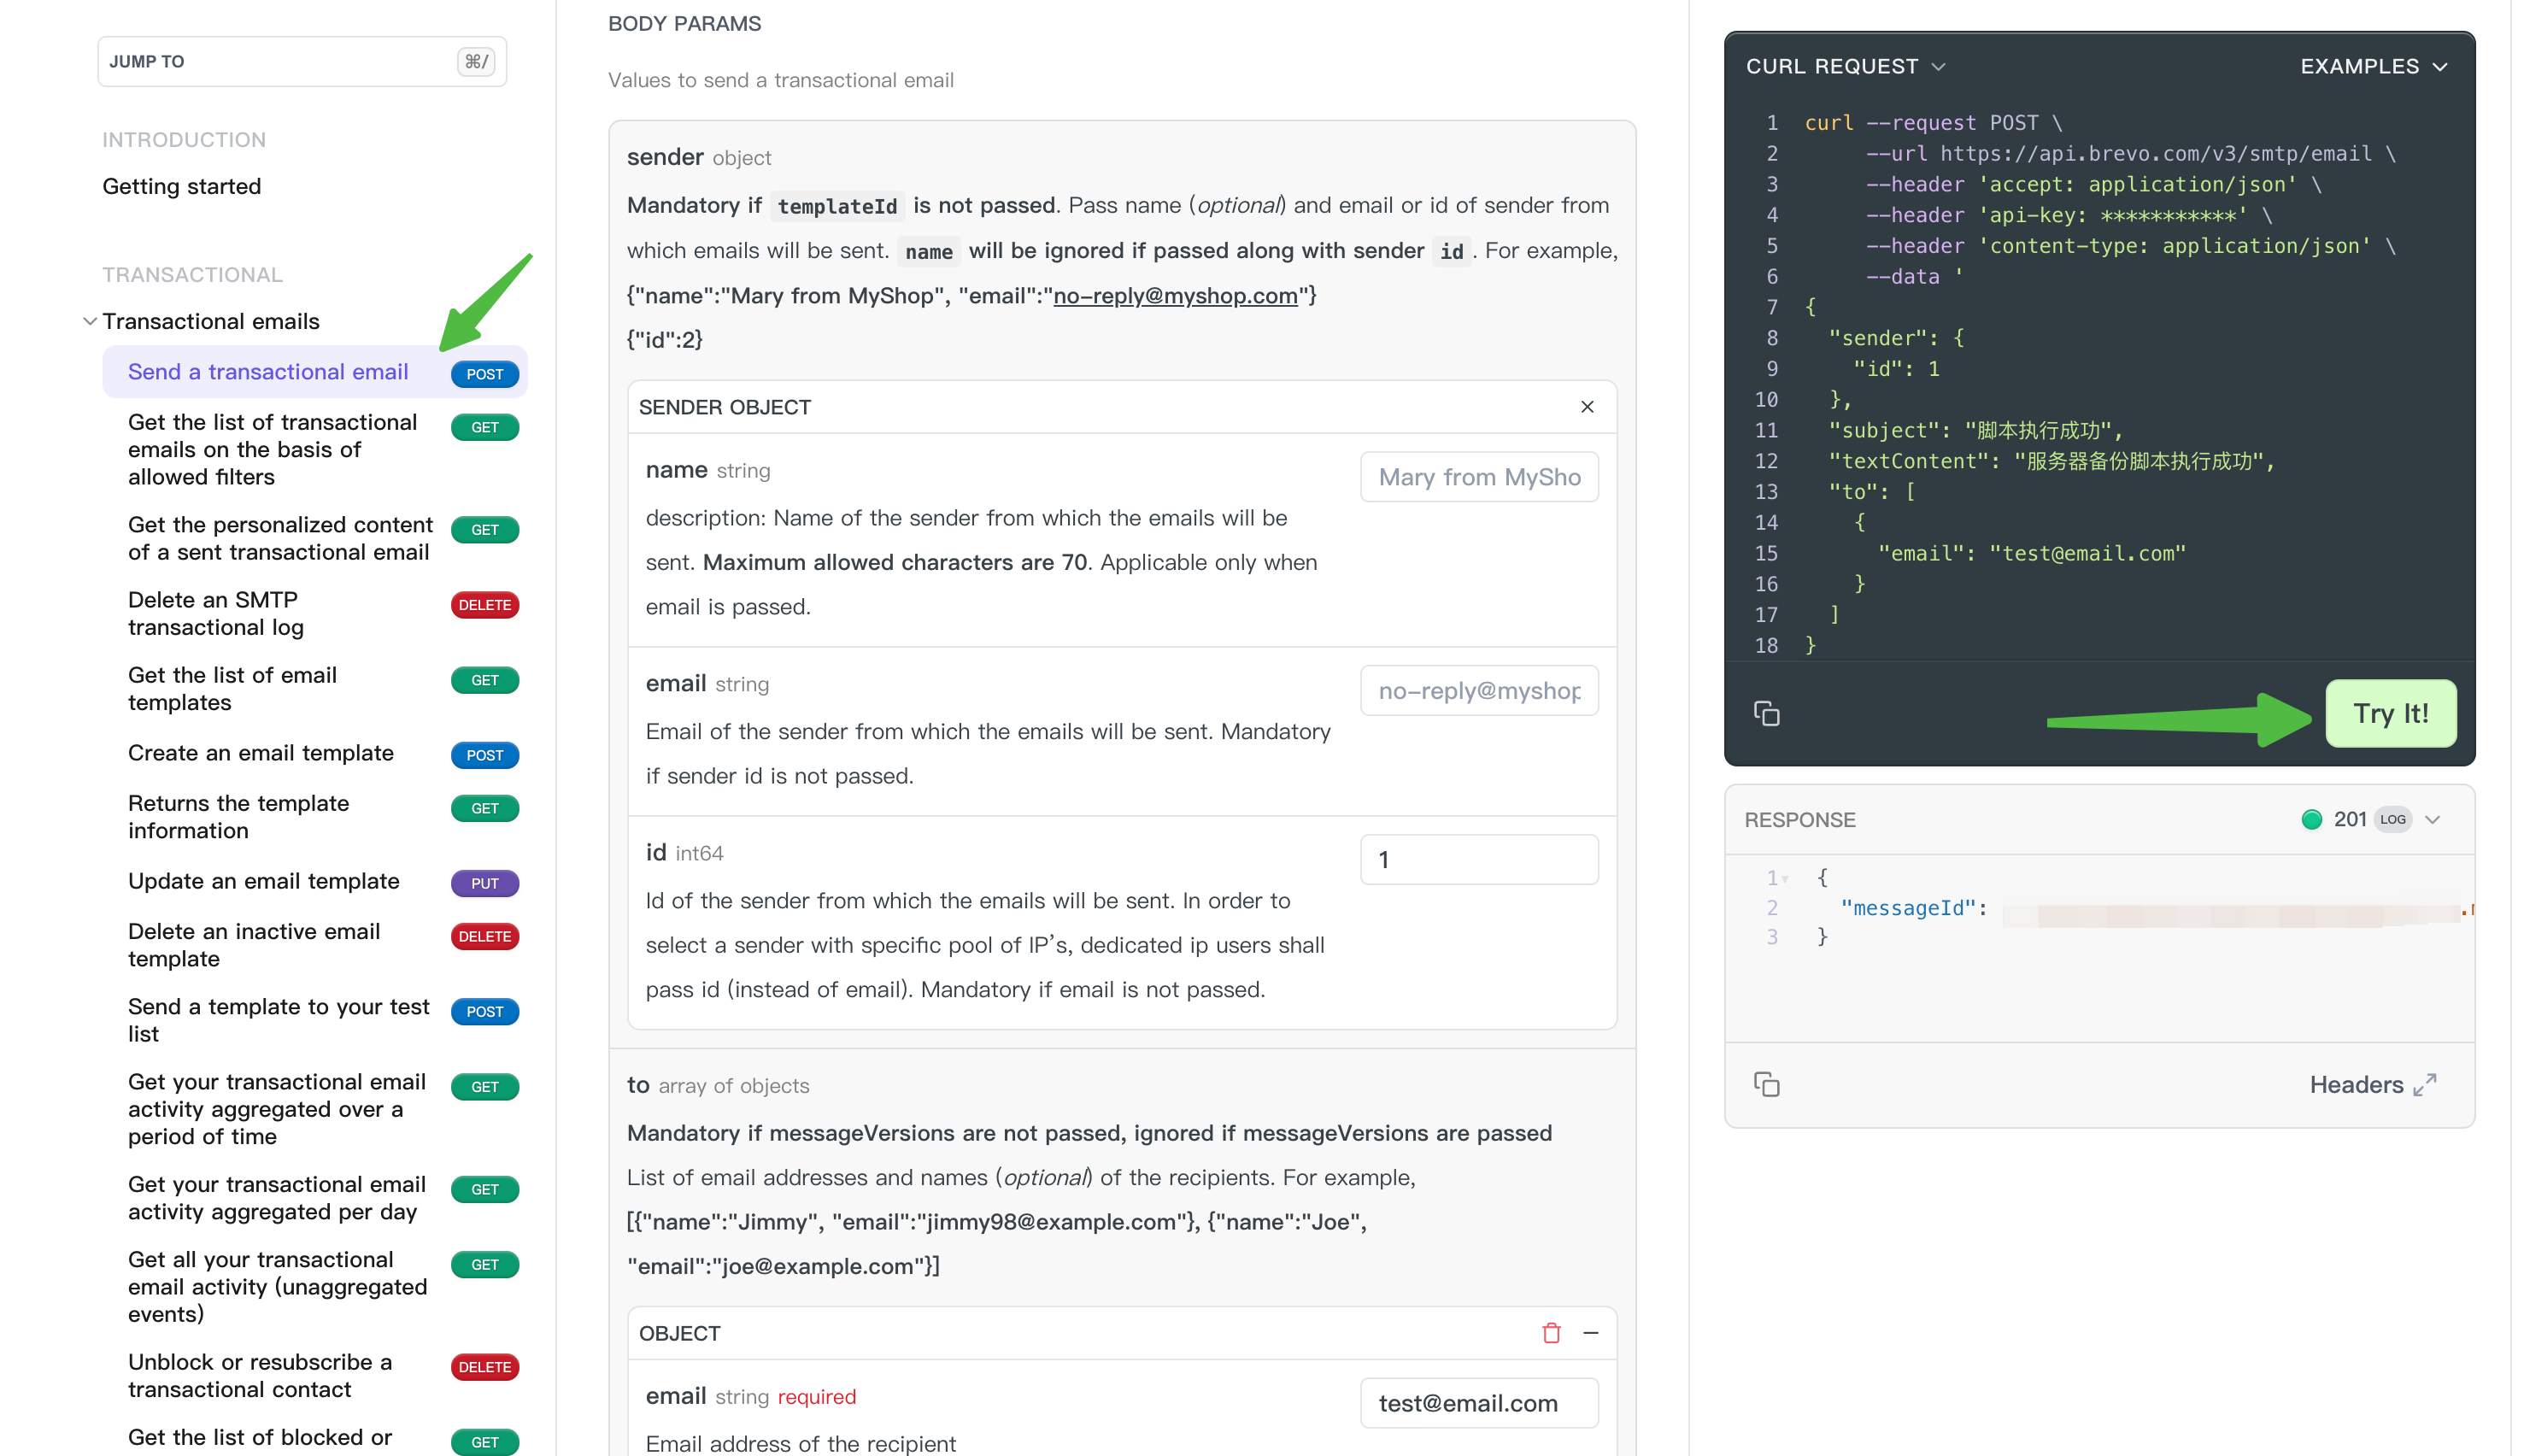
Task: Open the 201 response status dropdown
Action: point(2432,819)
